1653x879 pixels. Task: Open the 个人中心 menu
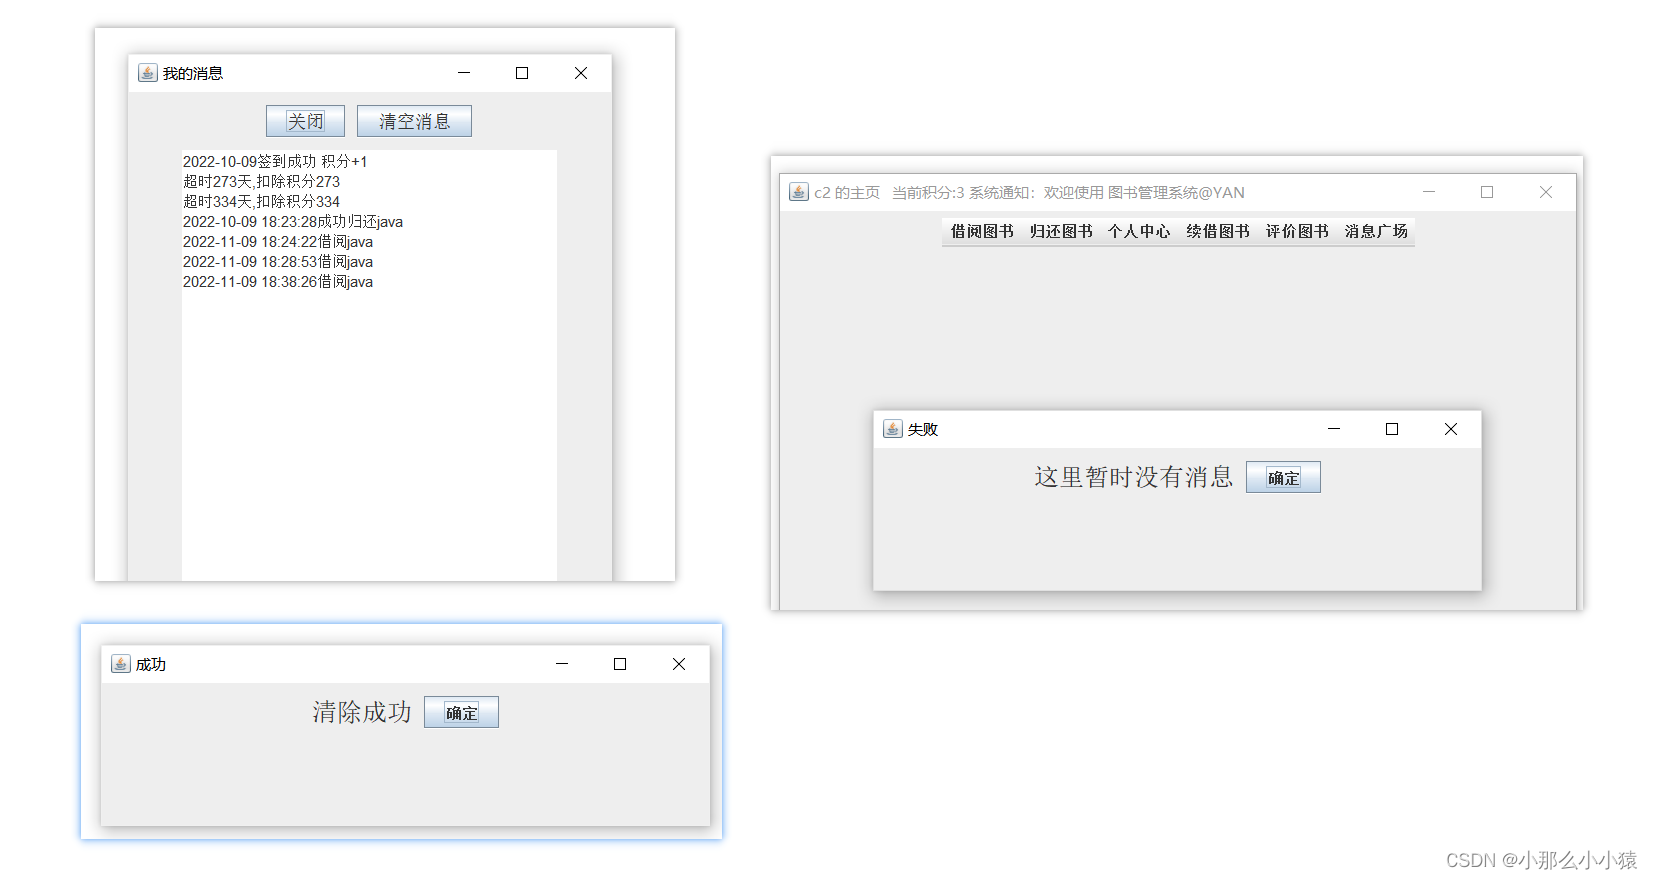pos(1139,231)
